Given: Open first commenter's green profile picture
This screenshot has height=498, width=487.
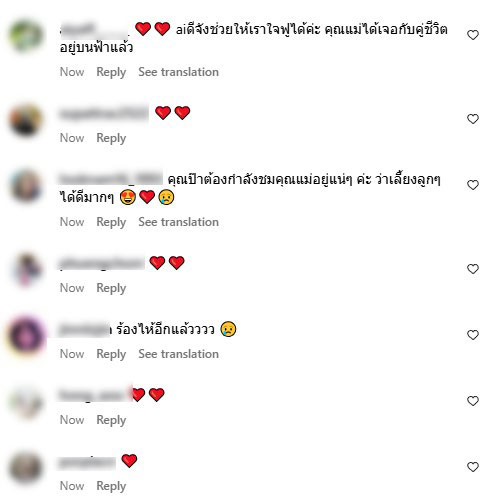Looking at the screenshot, I should point(26,35).
